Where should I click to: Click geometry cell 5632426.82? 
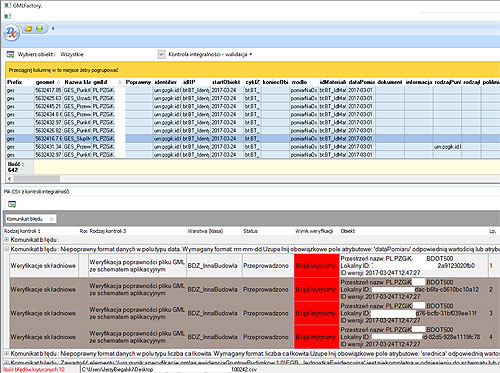point(48,131)
